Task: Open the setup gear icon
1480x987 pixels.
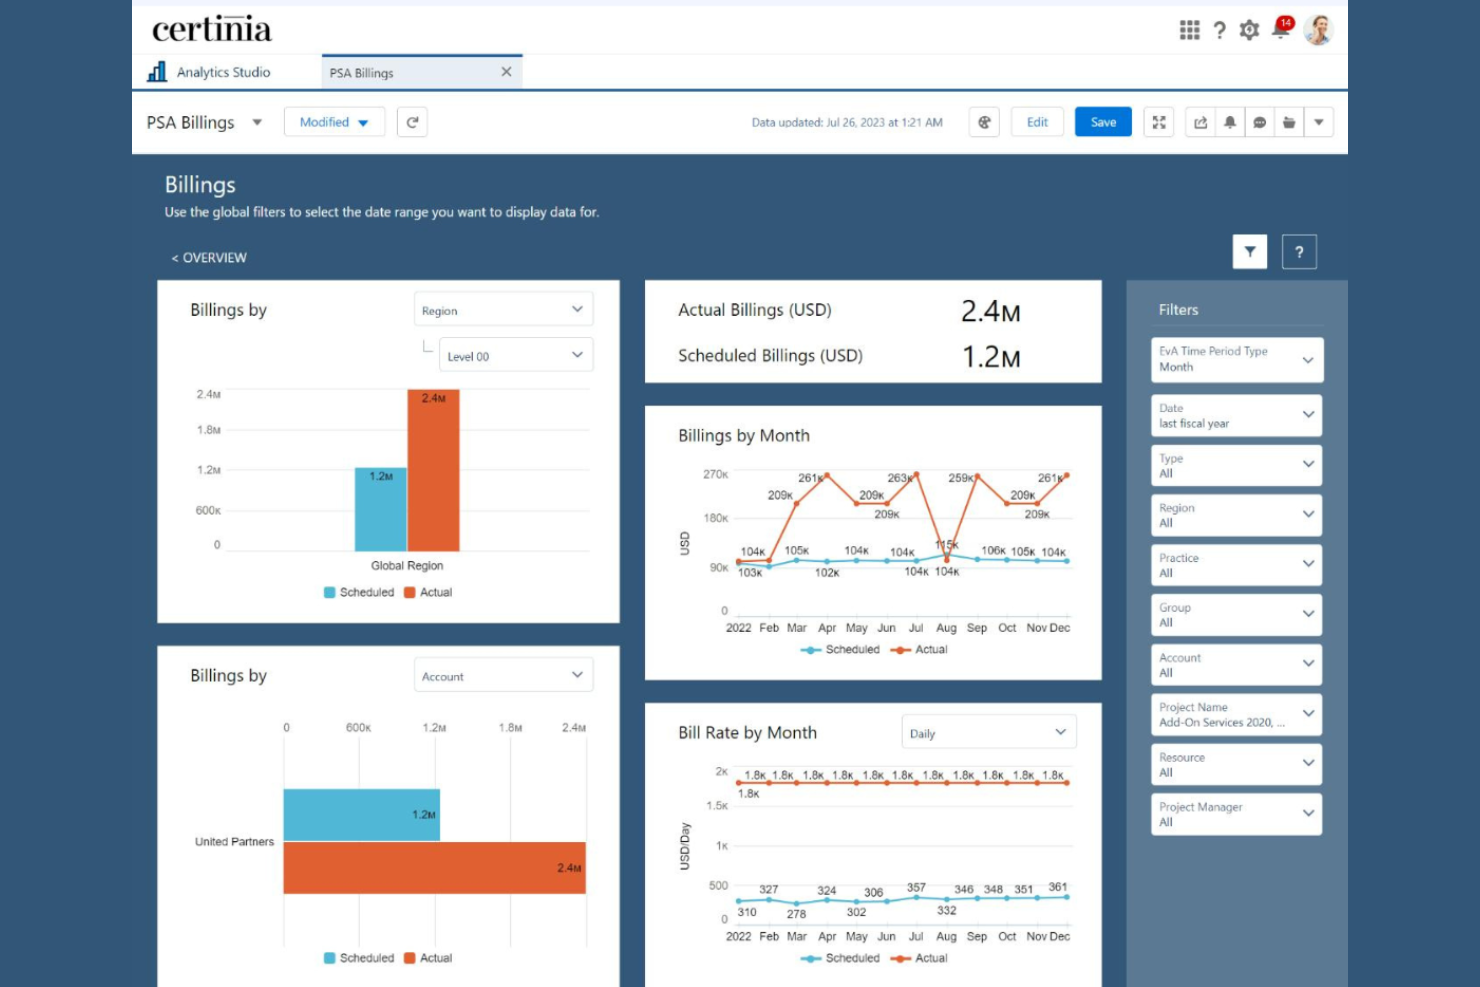Action: 1249,30
